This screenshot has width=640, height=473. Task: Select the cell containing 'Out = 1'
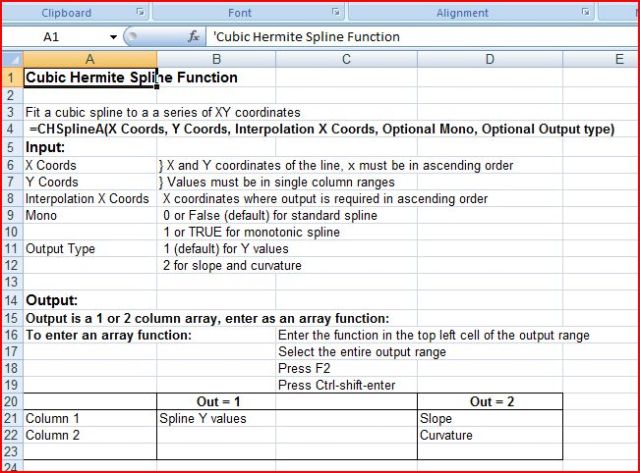pyautogui.click(x=216, y=402)
